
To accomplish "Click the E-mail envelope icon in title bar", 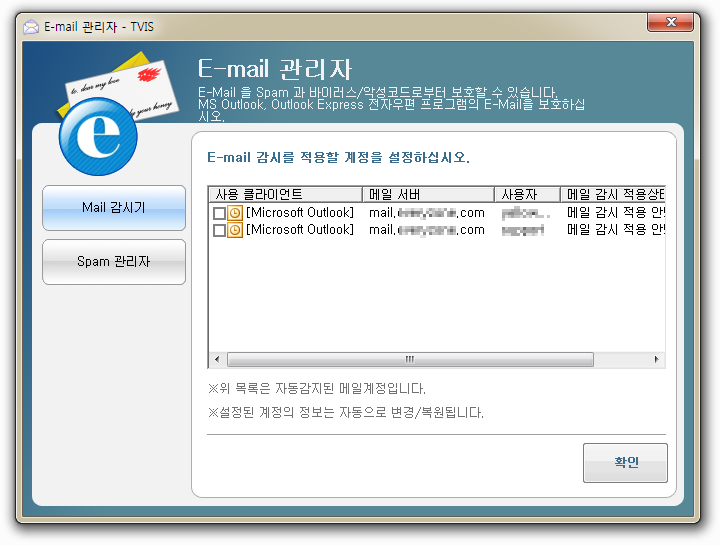I will tap(31, 27).
